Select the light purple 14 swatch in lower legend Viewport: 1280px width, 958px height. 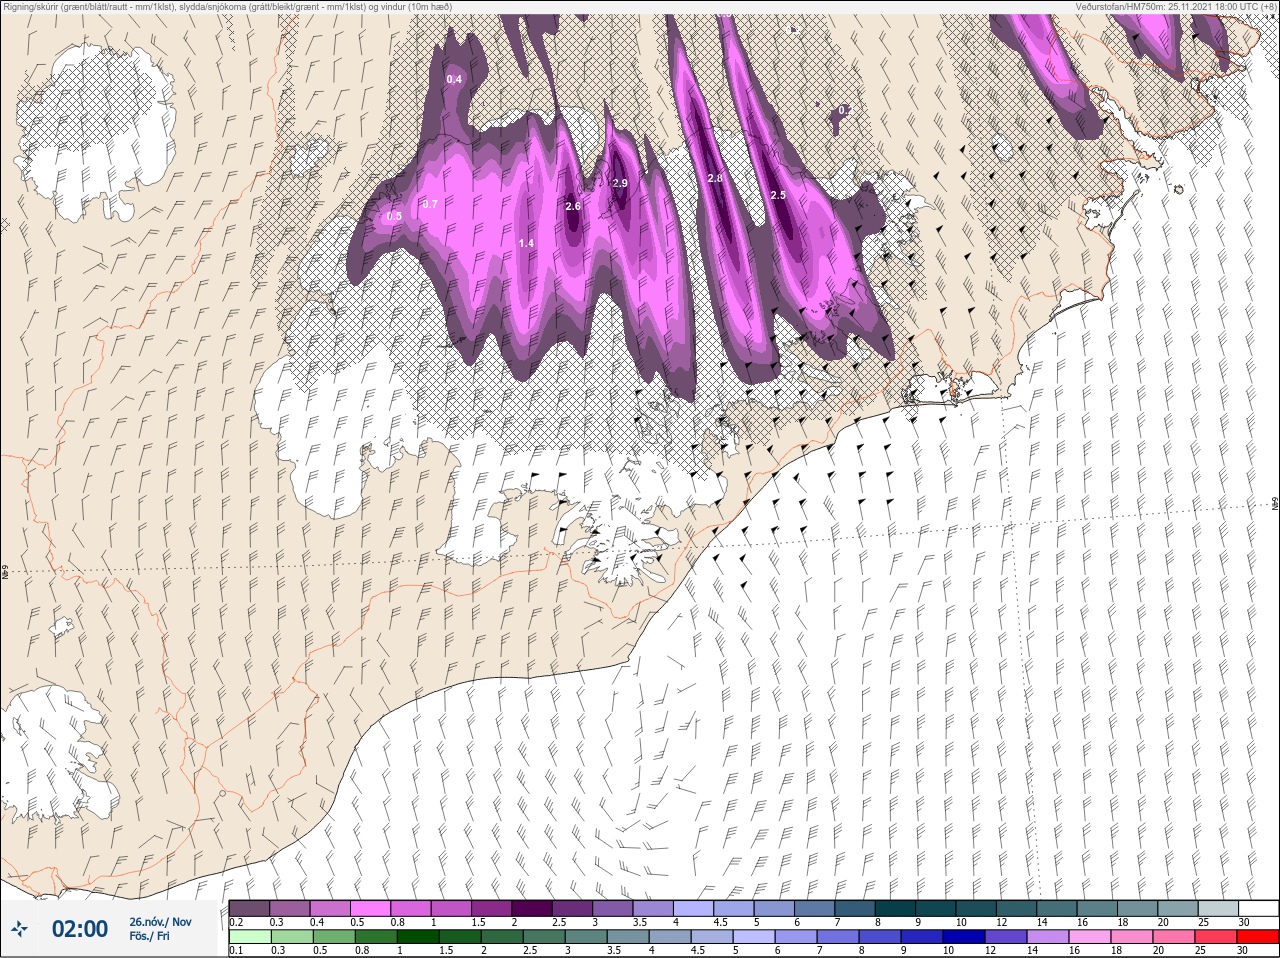point(1048,937)
